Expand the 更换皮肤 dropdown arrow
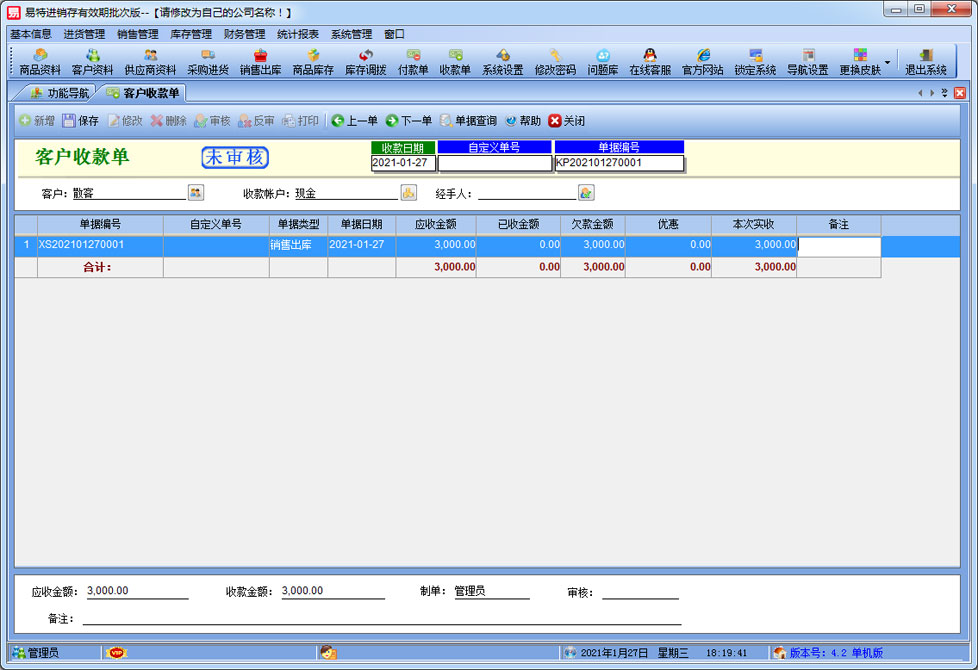Image resolution: width=978 pixels, height=670 pixels. tap(887, 62)
